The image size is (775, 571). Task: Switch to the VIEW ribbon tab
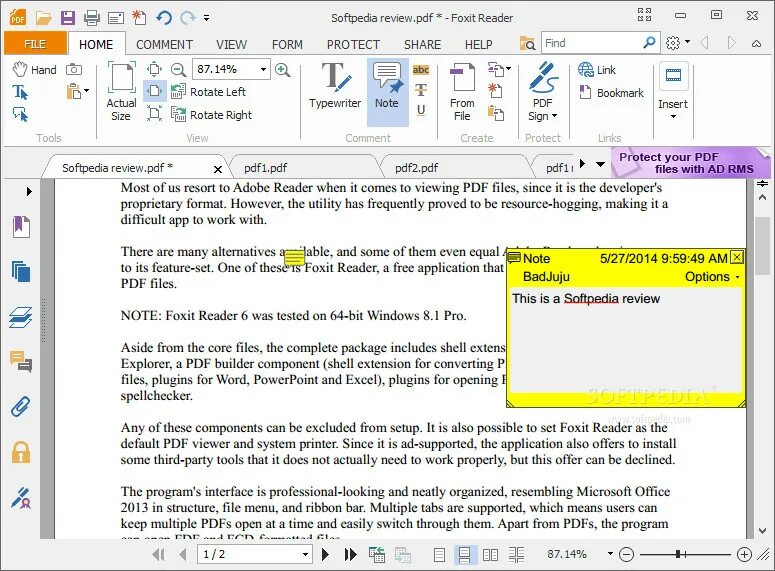pos(231,44)
